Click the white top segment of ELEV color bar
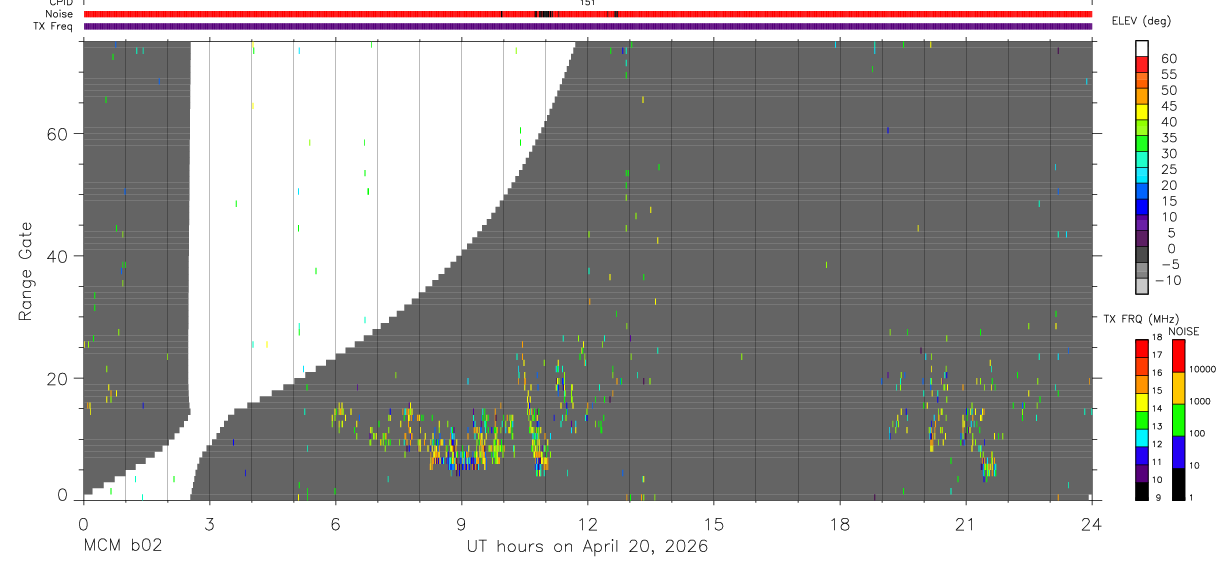This screenshot has height=567, width=1228. pyautogui.click(x=1142, y=46)
